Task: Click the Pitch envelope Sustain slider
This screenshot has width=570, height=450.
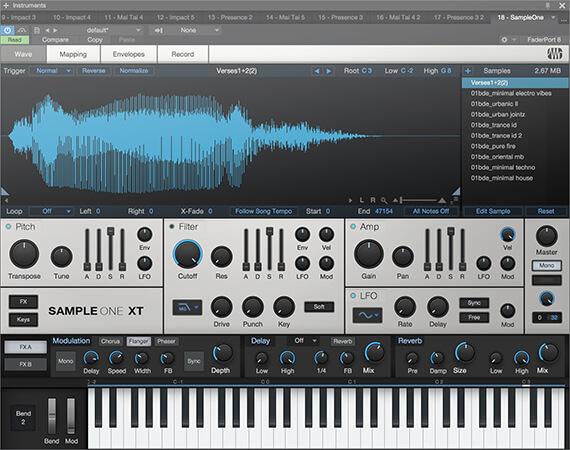Action: (111, 249)
